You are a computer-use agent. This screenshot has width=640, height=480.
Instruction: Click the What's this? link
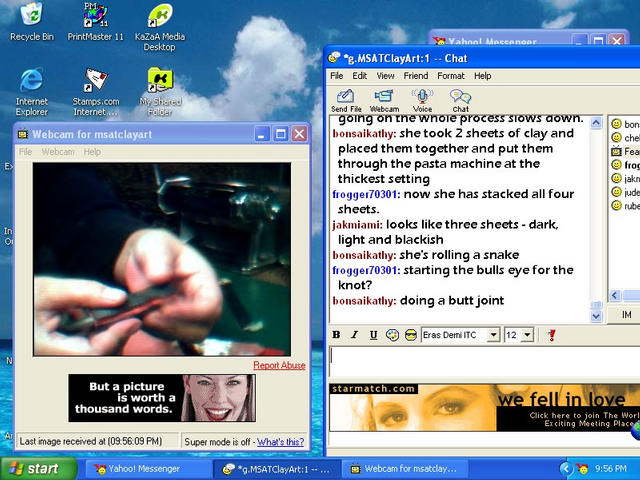pyautogui.click(x=280, y=442)
